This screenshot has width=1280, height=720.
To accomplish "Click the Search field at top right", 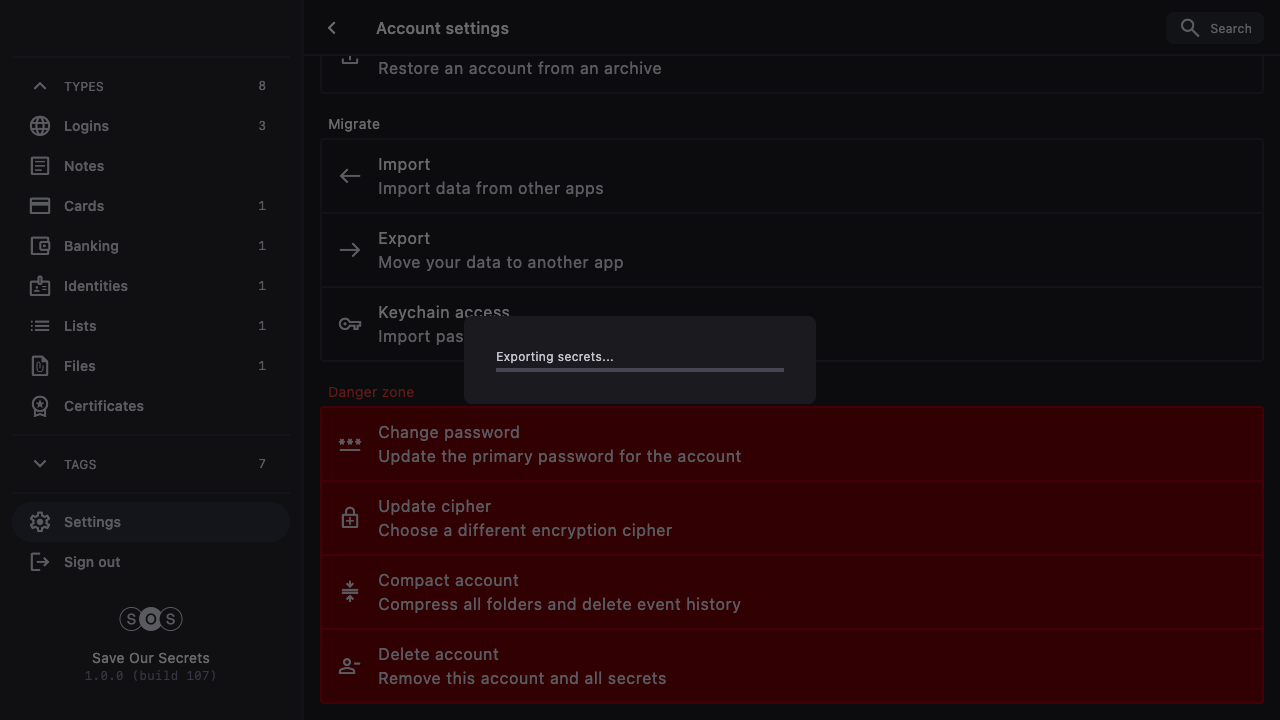I will click(1215, 28).
